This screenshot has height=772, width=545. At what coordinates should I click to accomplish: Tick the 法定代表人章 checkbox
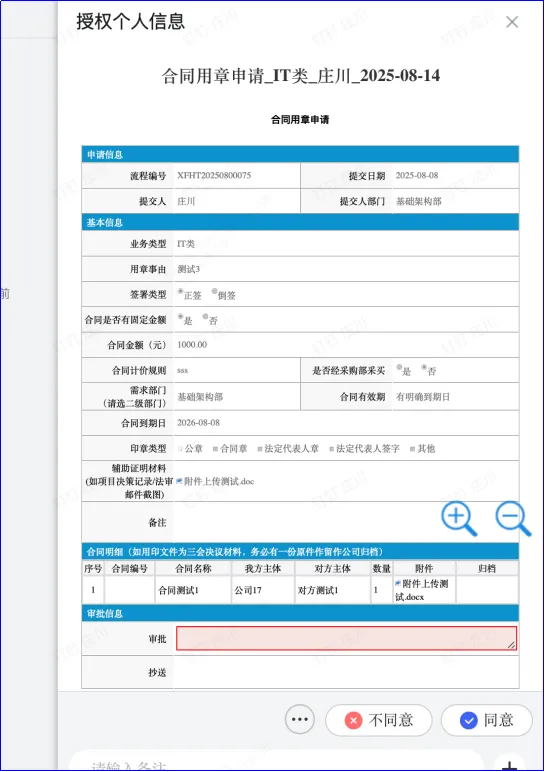(x=259, y=449)
